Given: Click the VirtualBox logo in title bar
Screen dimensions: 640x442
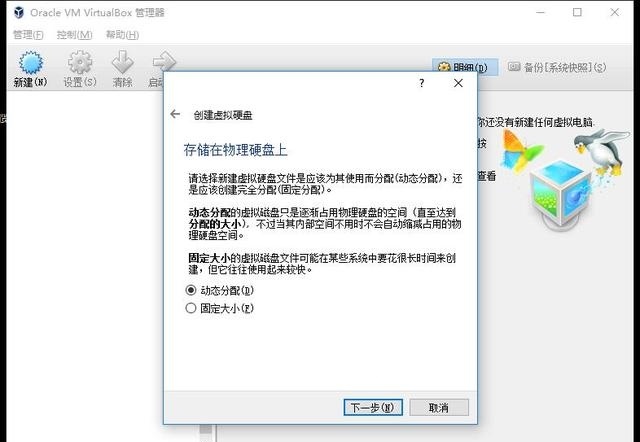Looking at the screenshot, I should [19, 12].
